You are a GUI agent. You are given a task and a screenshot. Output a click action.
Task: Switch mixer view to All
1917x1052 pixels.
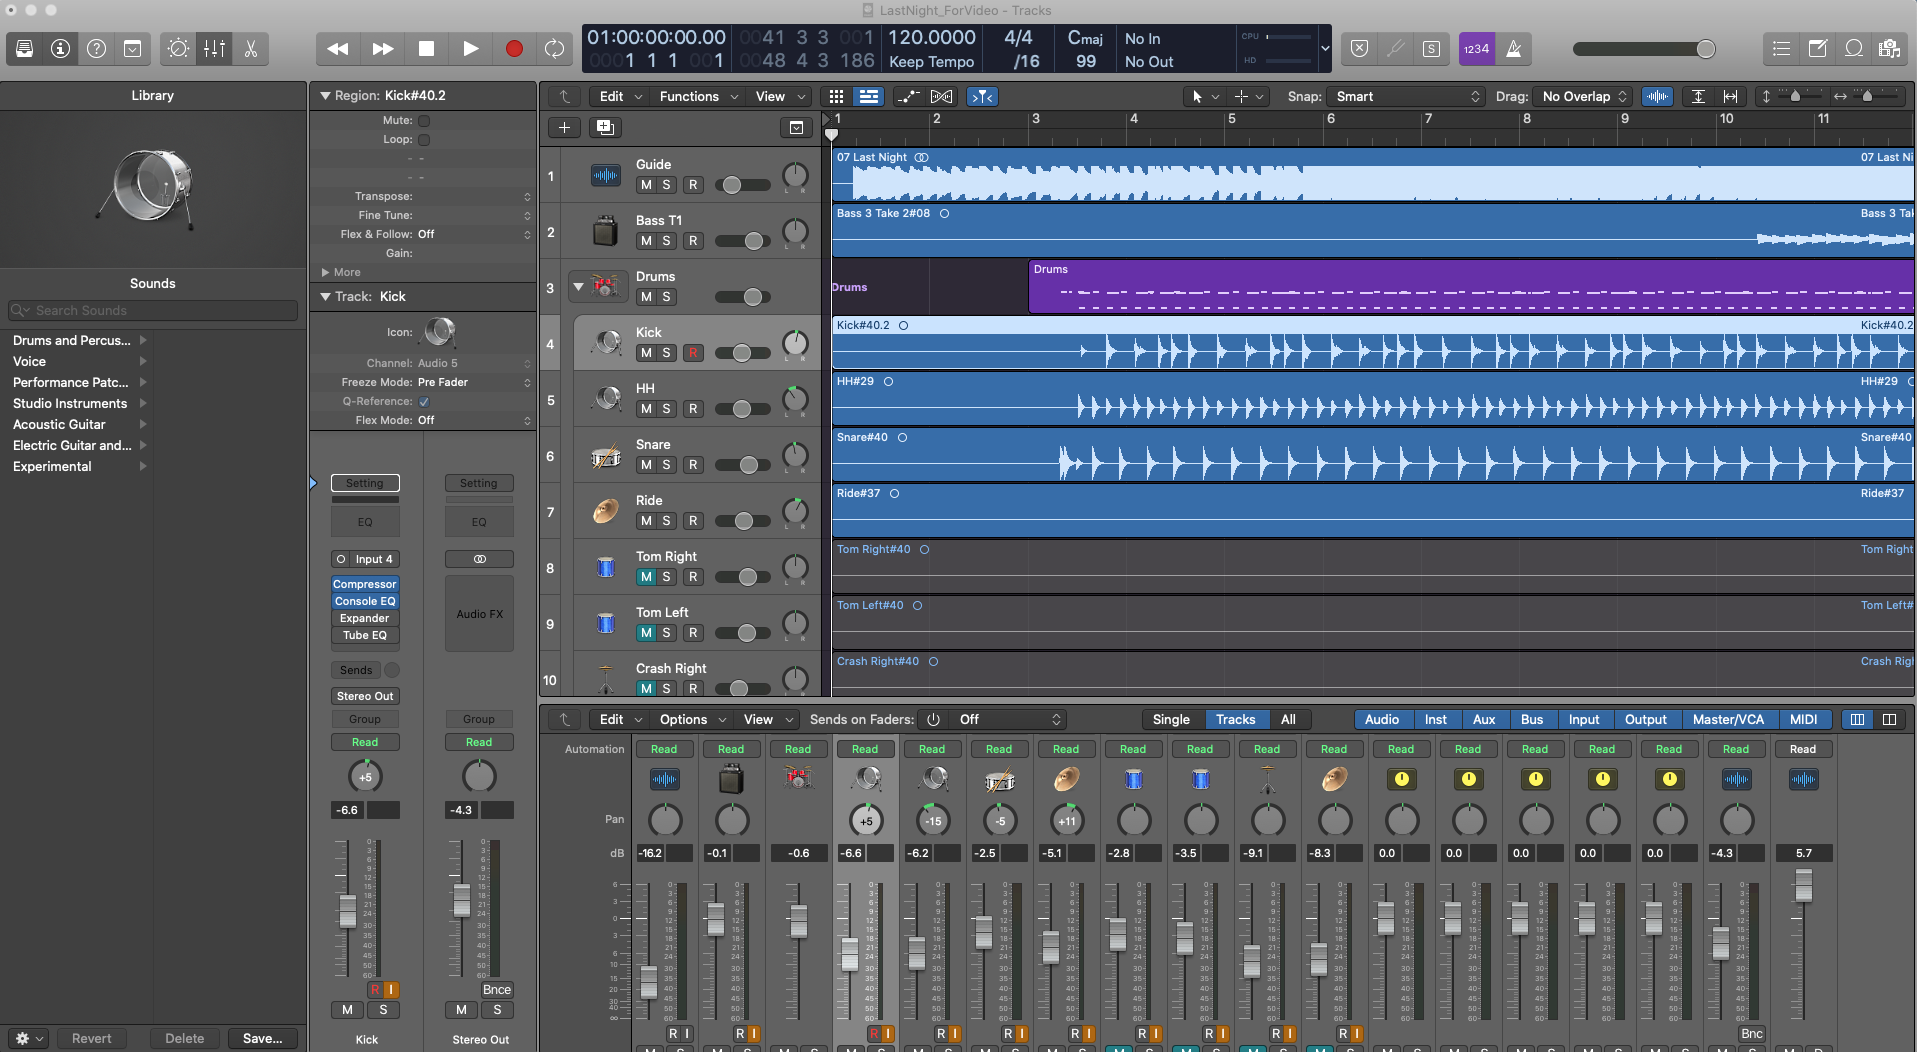coord(1288,719)
